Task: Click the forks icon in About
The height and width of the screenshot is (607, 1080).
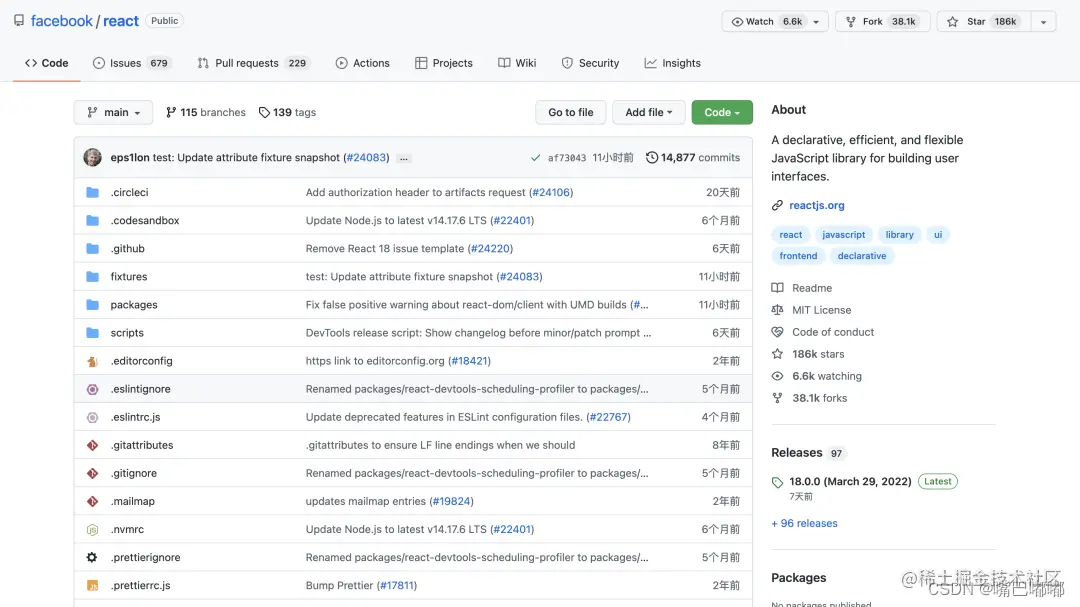Action: point(778,398)
